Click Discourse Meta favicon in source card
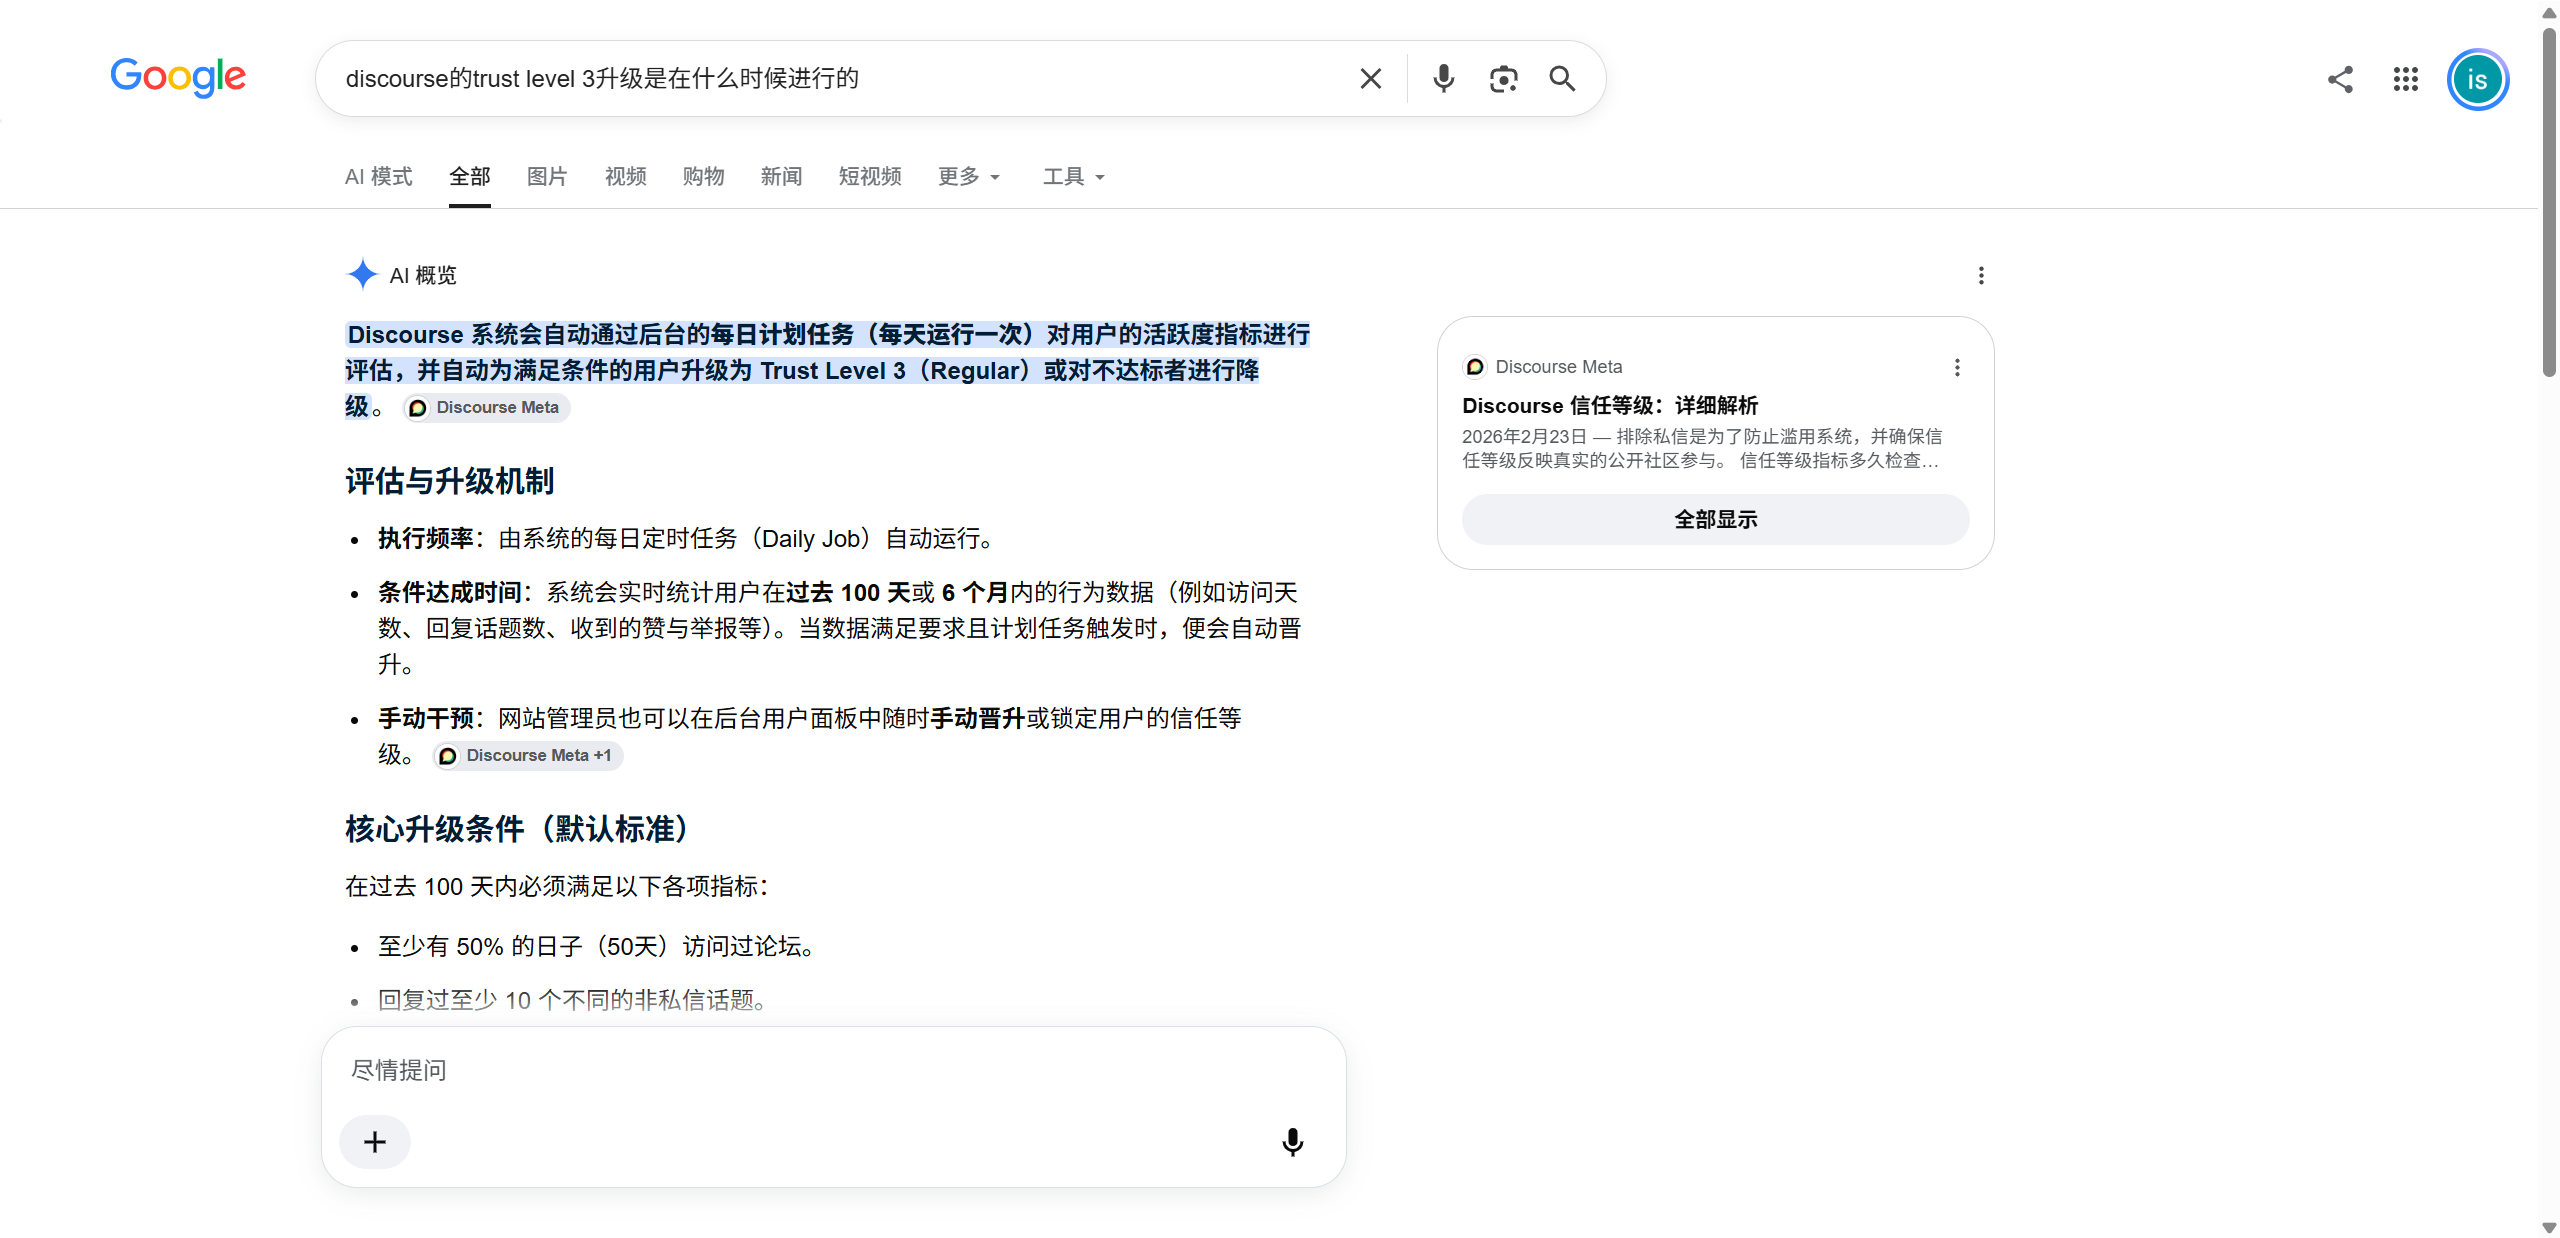Screen dimensions: 2560x1238 [1474, 367]
